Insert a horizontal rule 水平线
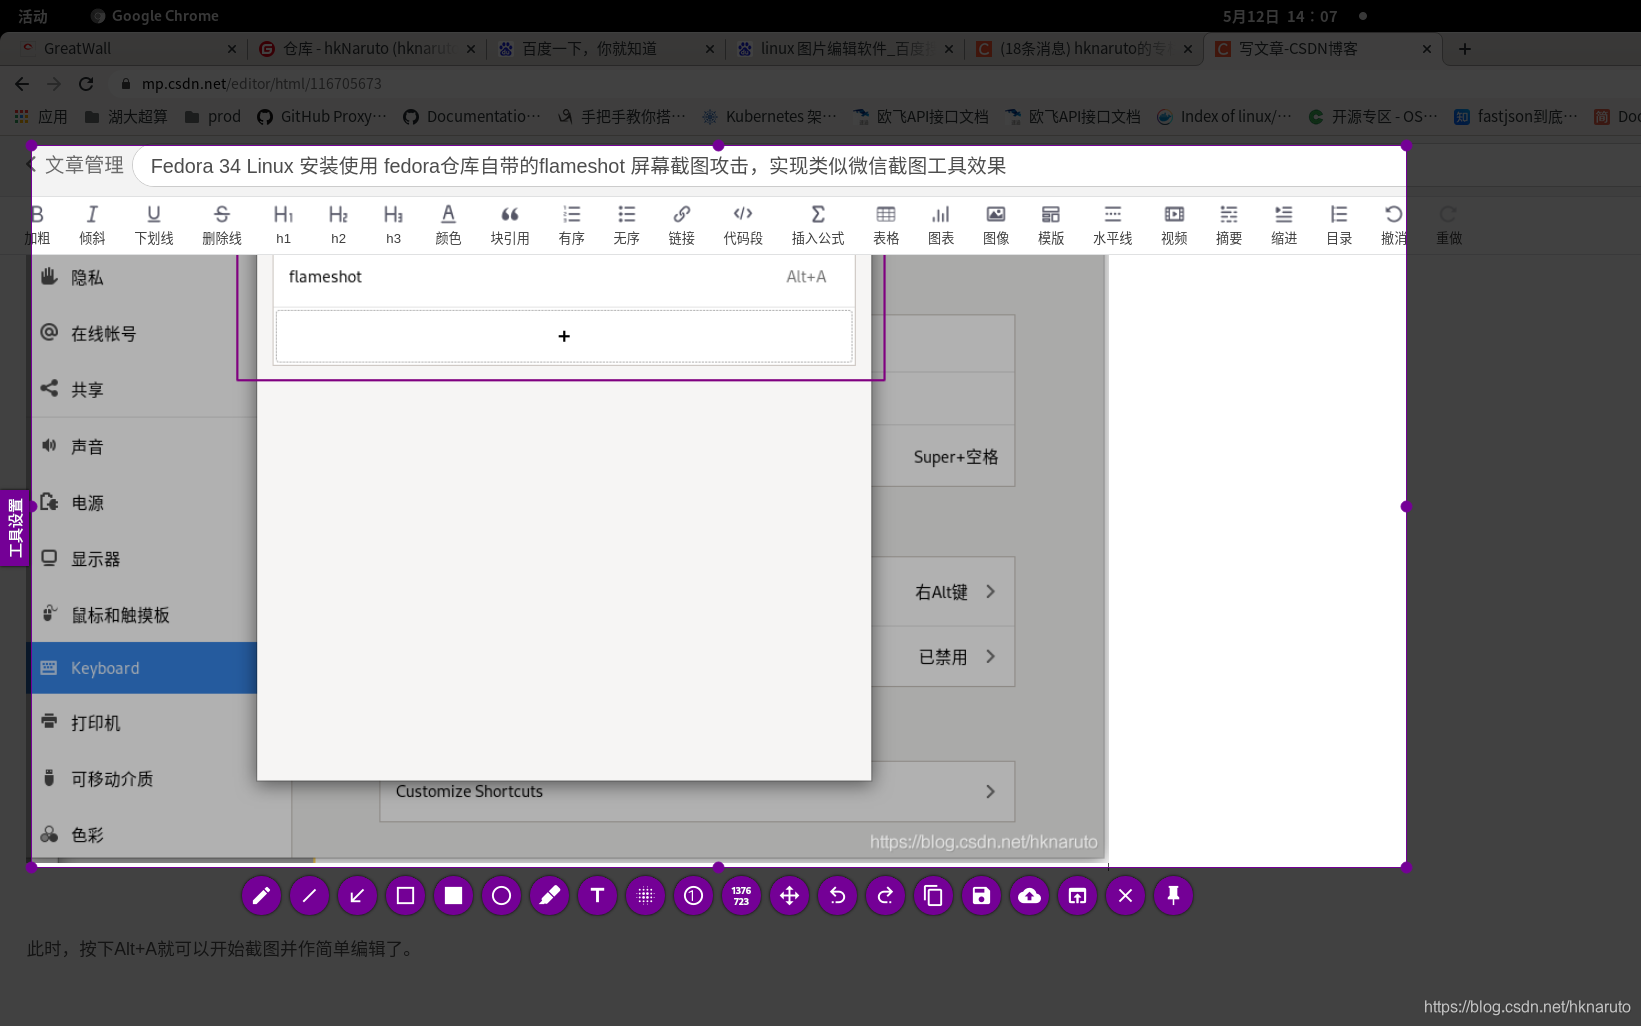The height and width of the screenshot is (1026, 1641). [1113, 225]
